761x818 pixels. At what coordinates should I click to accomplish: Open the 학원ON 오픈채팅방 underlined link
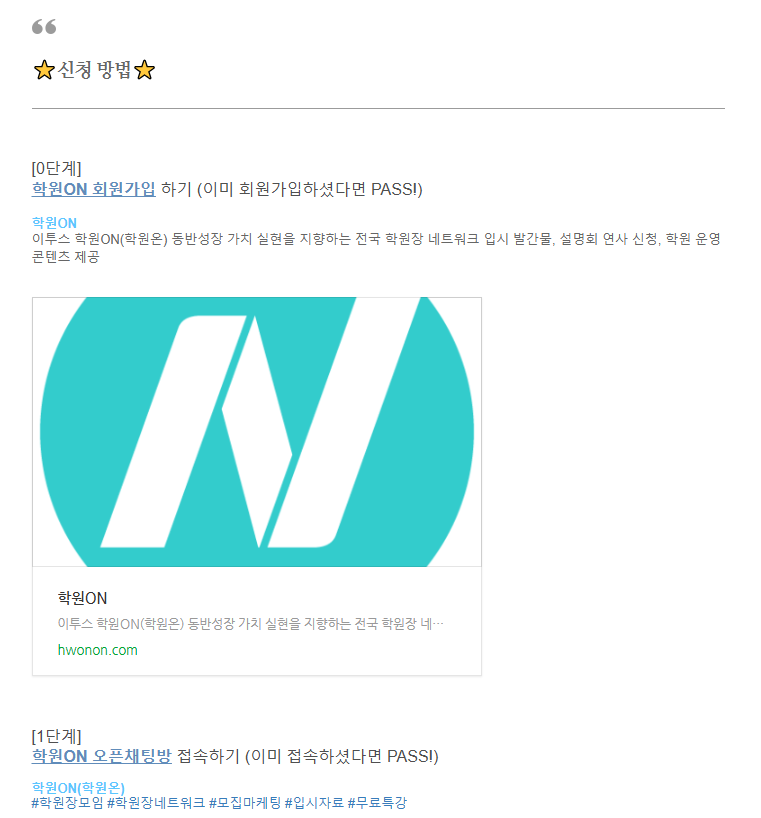click(x=102, y=756)
